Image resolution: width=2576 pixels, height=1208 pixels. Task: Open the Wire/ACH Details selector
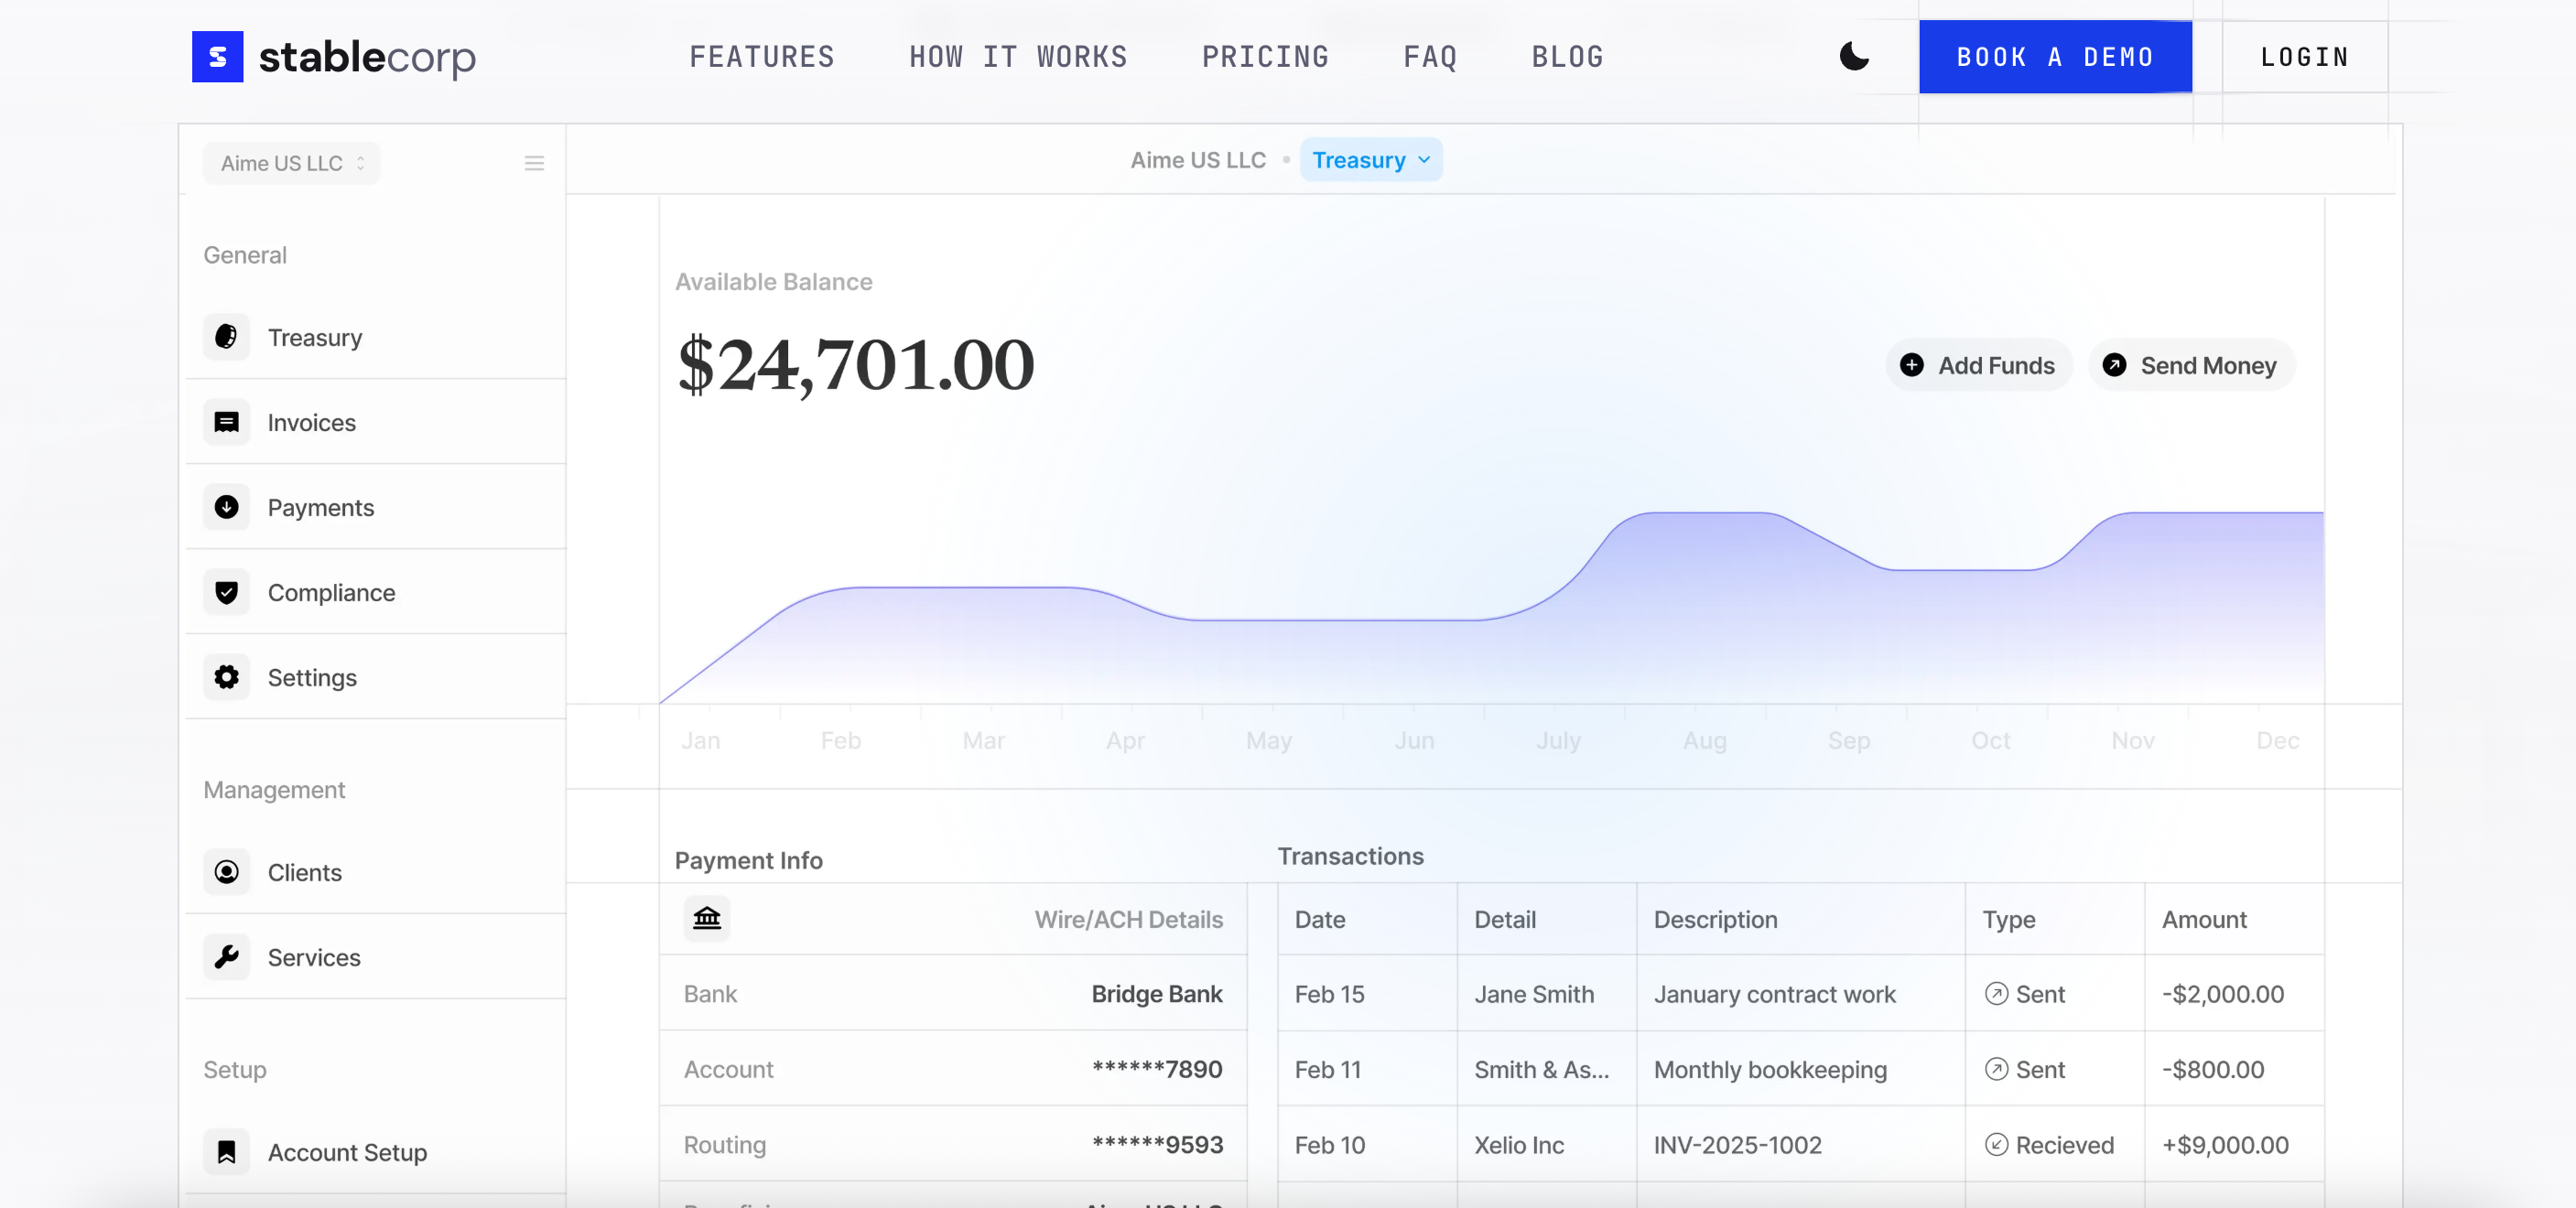tap(1129, 919)
